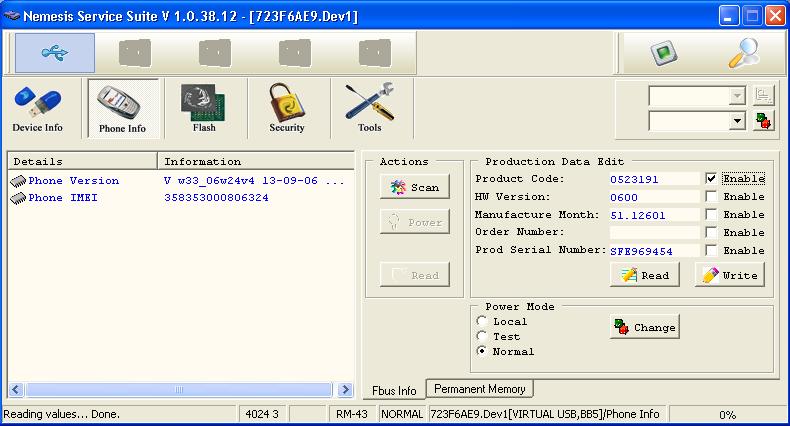Select the Phone Info section icon

tap(122, 109)
